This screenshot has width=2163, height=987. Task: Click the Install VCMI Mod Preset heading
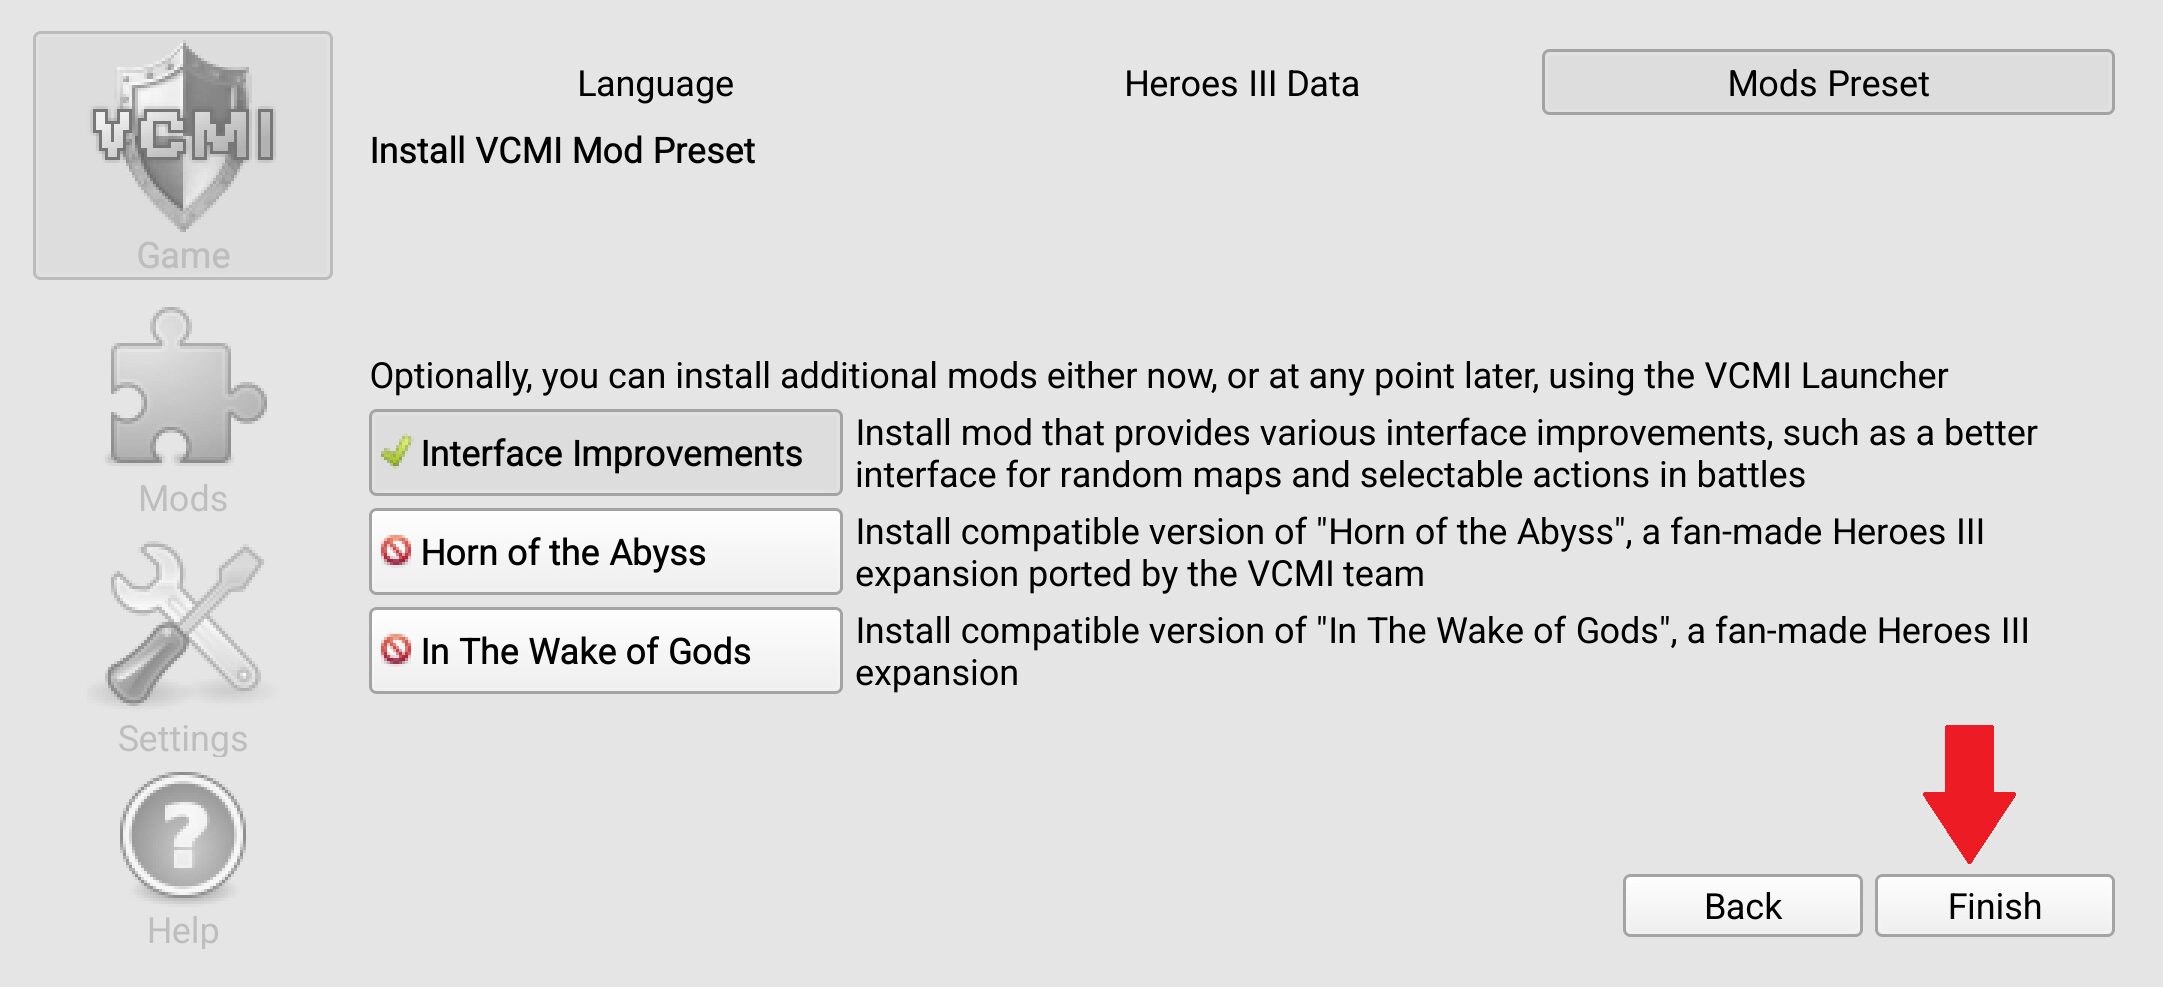tap(562, 150)
